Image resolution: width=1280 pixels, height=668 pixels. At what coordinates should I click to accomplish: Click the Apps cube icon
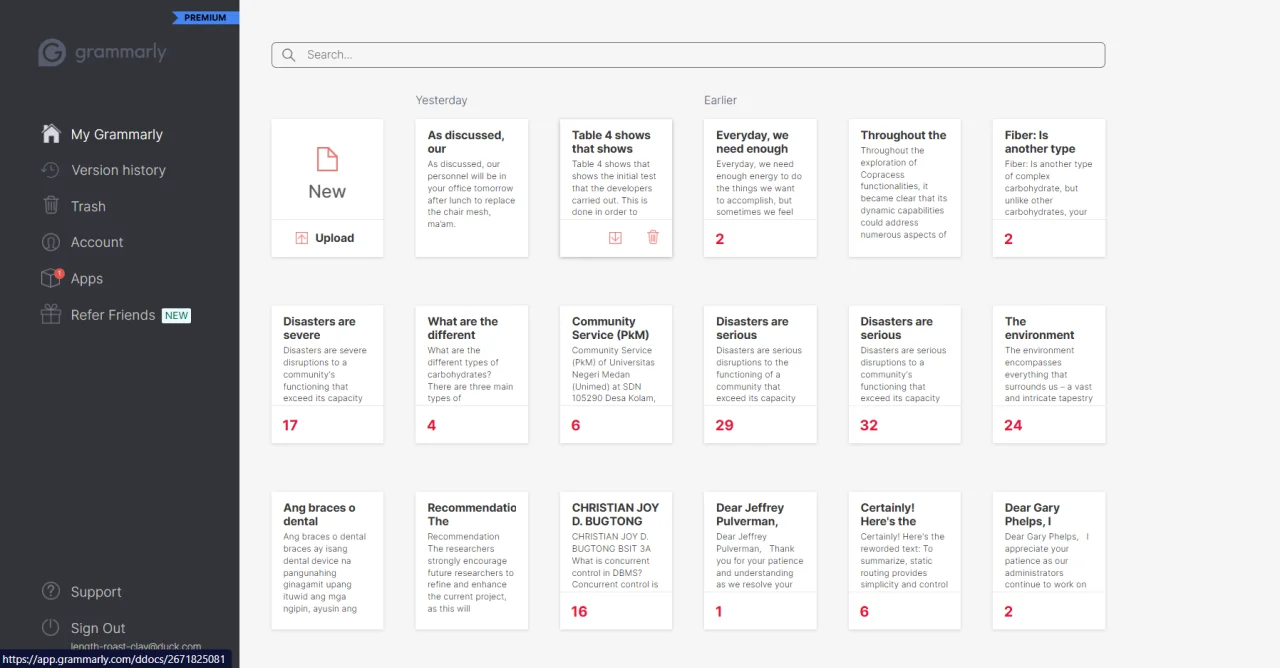(x=51, y=278)
